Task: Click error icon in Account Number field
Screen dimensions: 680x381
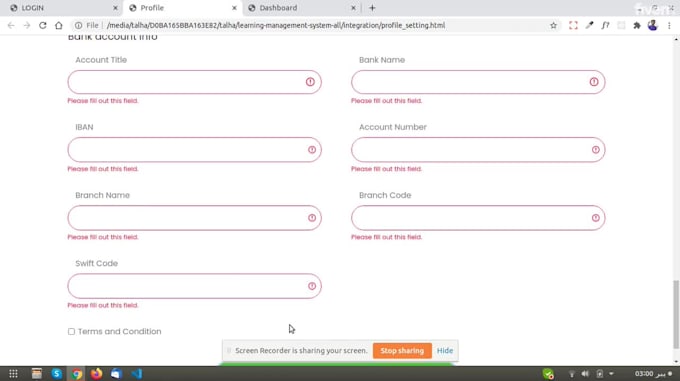Action: (x=595, y=150)
